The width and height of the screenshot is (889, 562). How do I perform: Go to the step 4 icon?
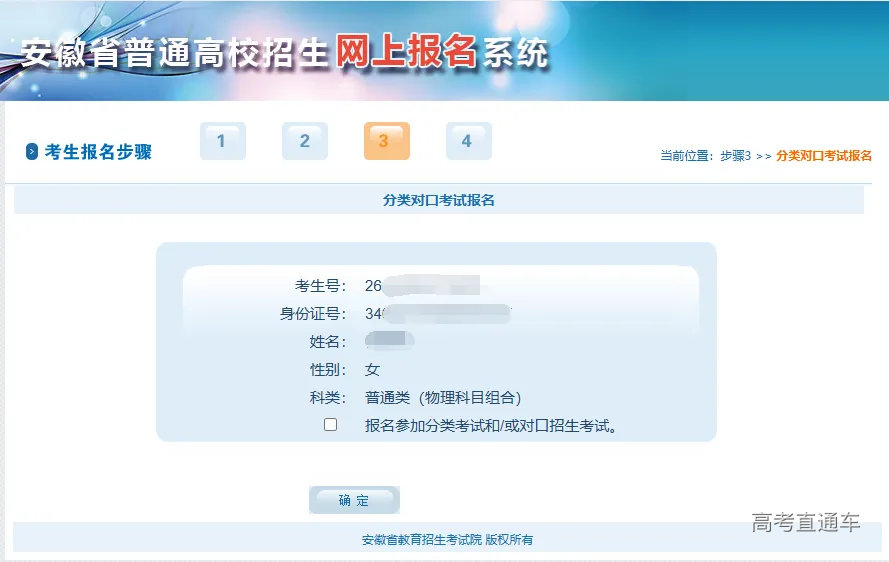point(468,142)
